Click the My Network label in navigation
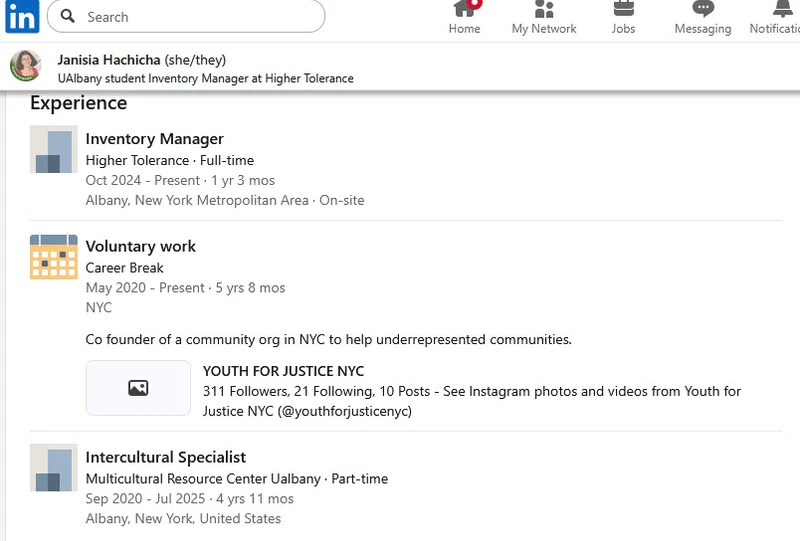800x541 pixels. coord(544,29)
